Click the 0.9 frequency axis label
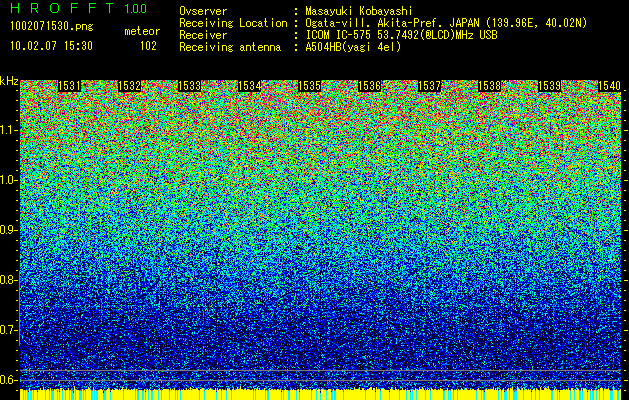Screen dimensions: 629x400 (x=9, y=230)
